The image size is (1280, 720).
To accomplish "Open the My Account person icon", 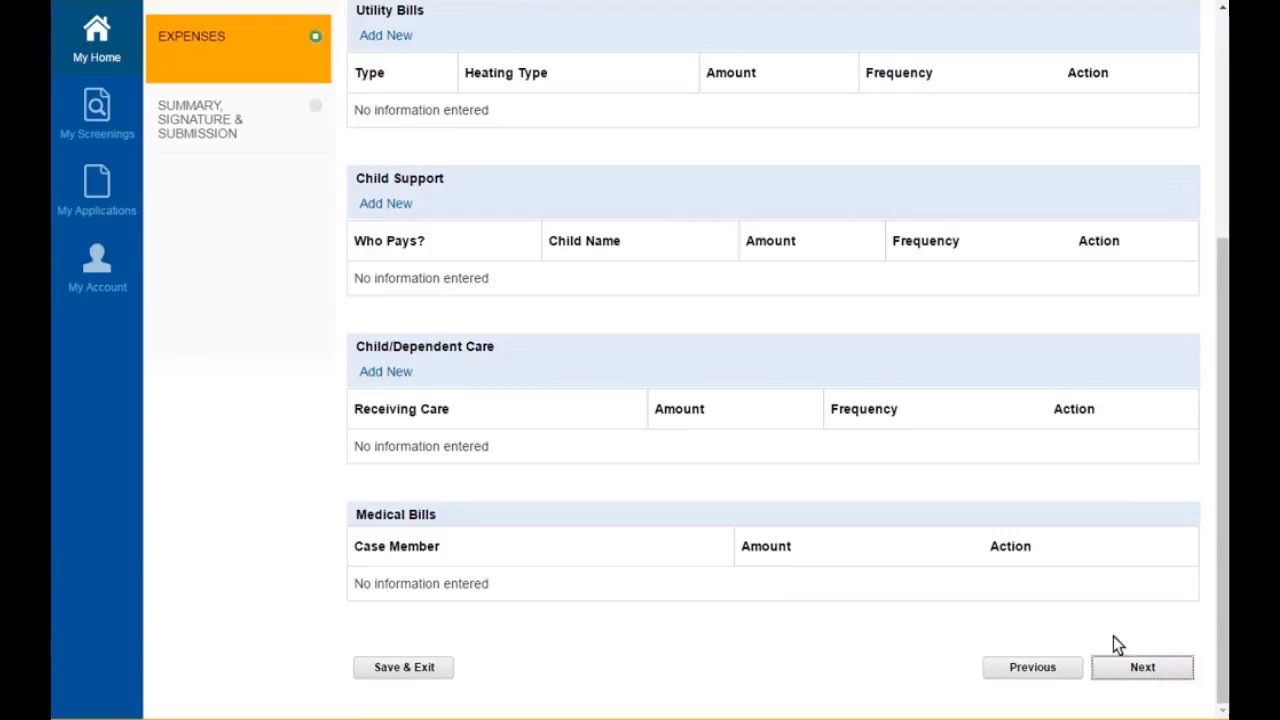I will pos(97,258).
